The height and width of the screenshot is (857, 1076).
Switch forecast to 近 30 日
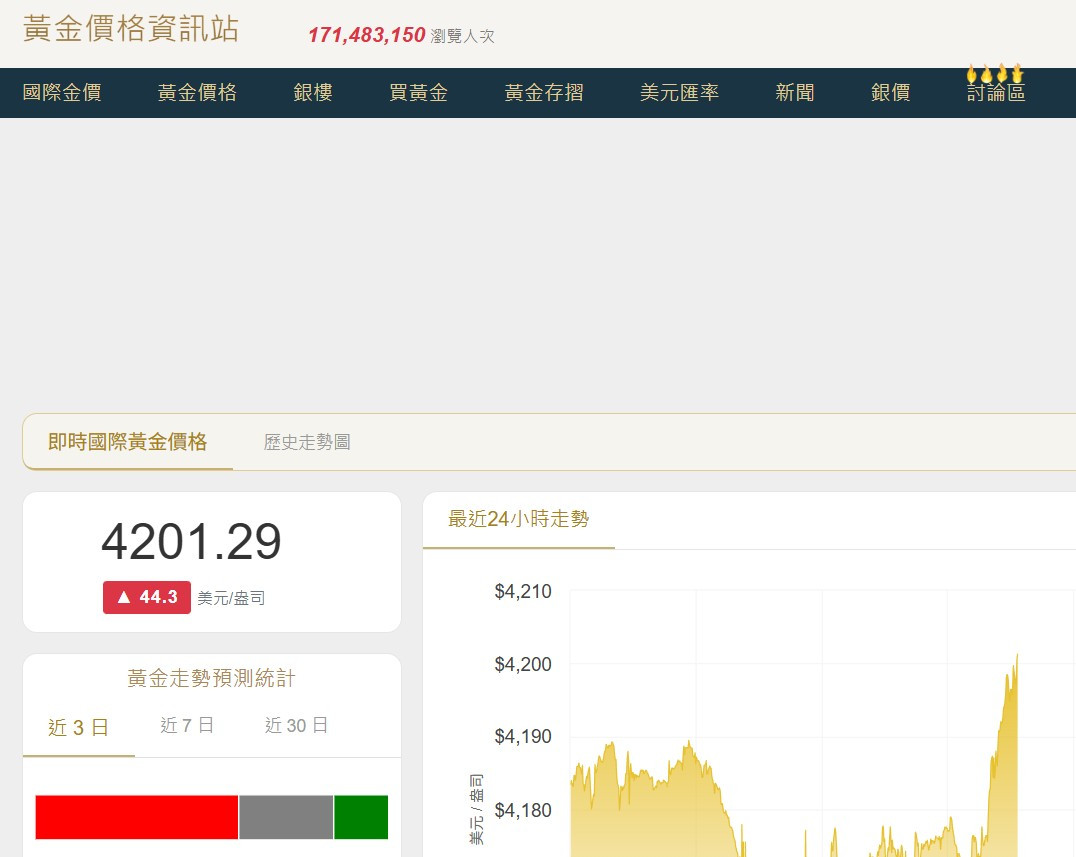tap(296, 726)
